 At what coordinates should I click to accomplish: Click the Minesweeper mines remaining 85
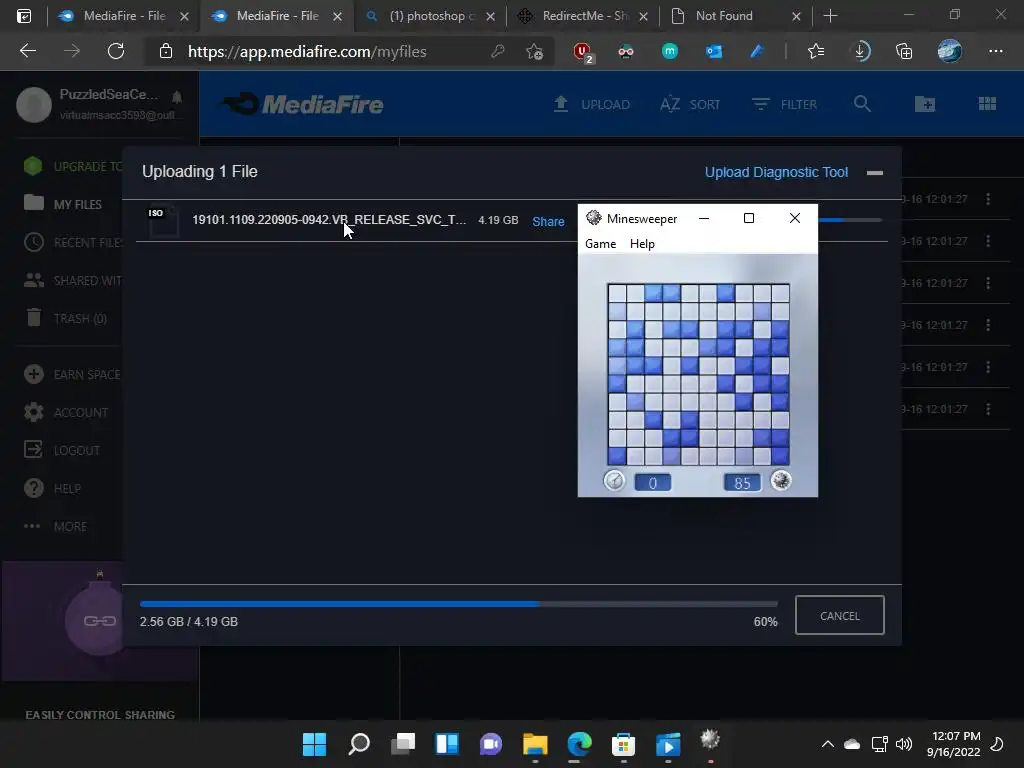coord(742,483)
